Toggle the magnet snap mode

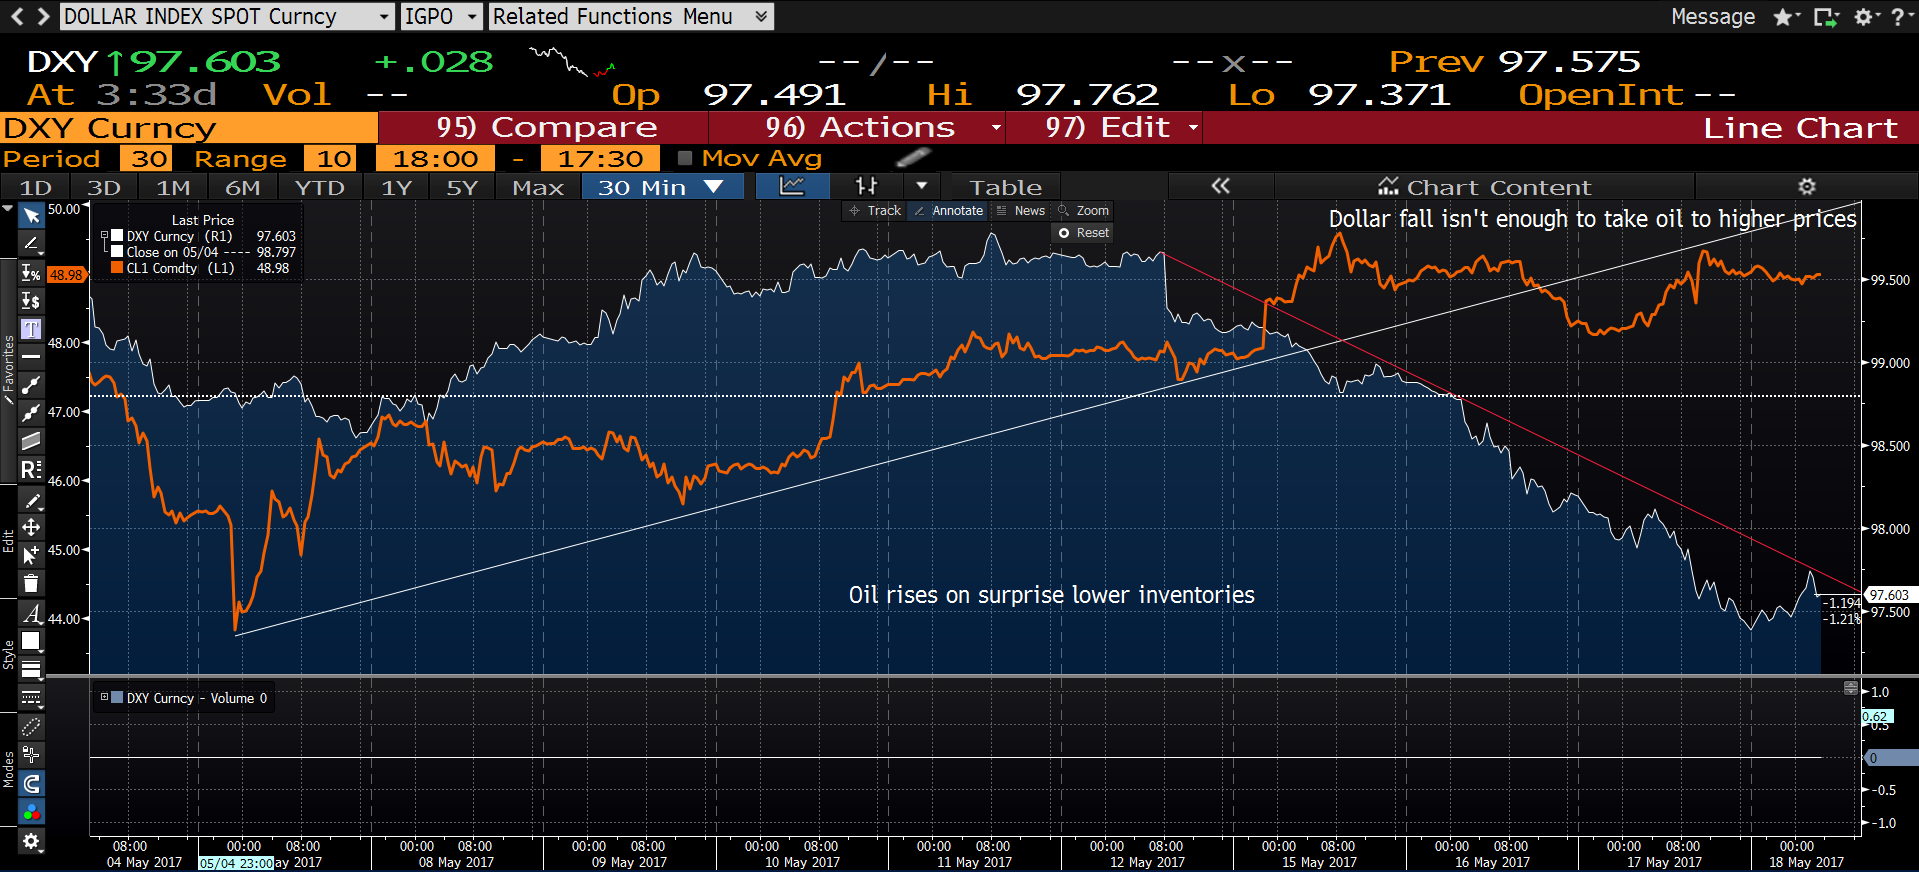pyautogui.click(x=31, y=784)
